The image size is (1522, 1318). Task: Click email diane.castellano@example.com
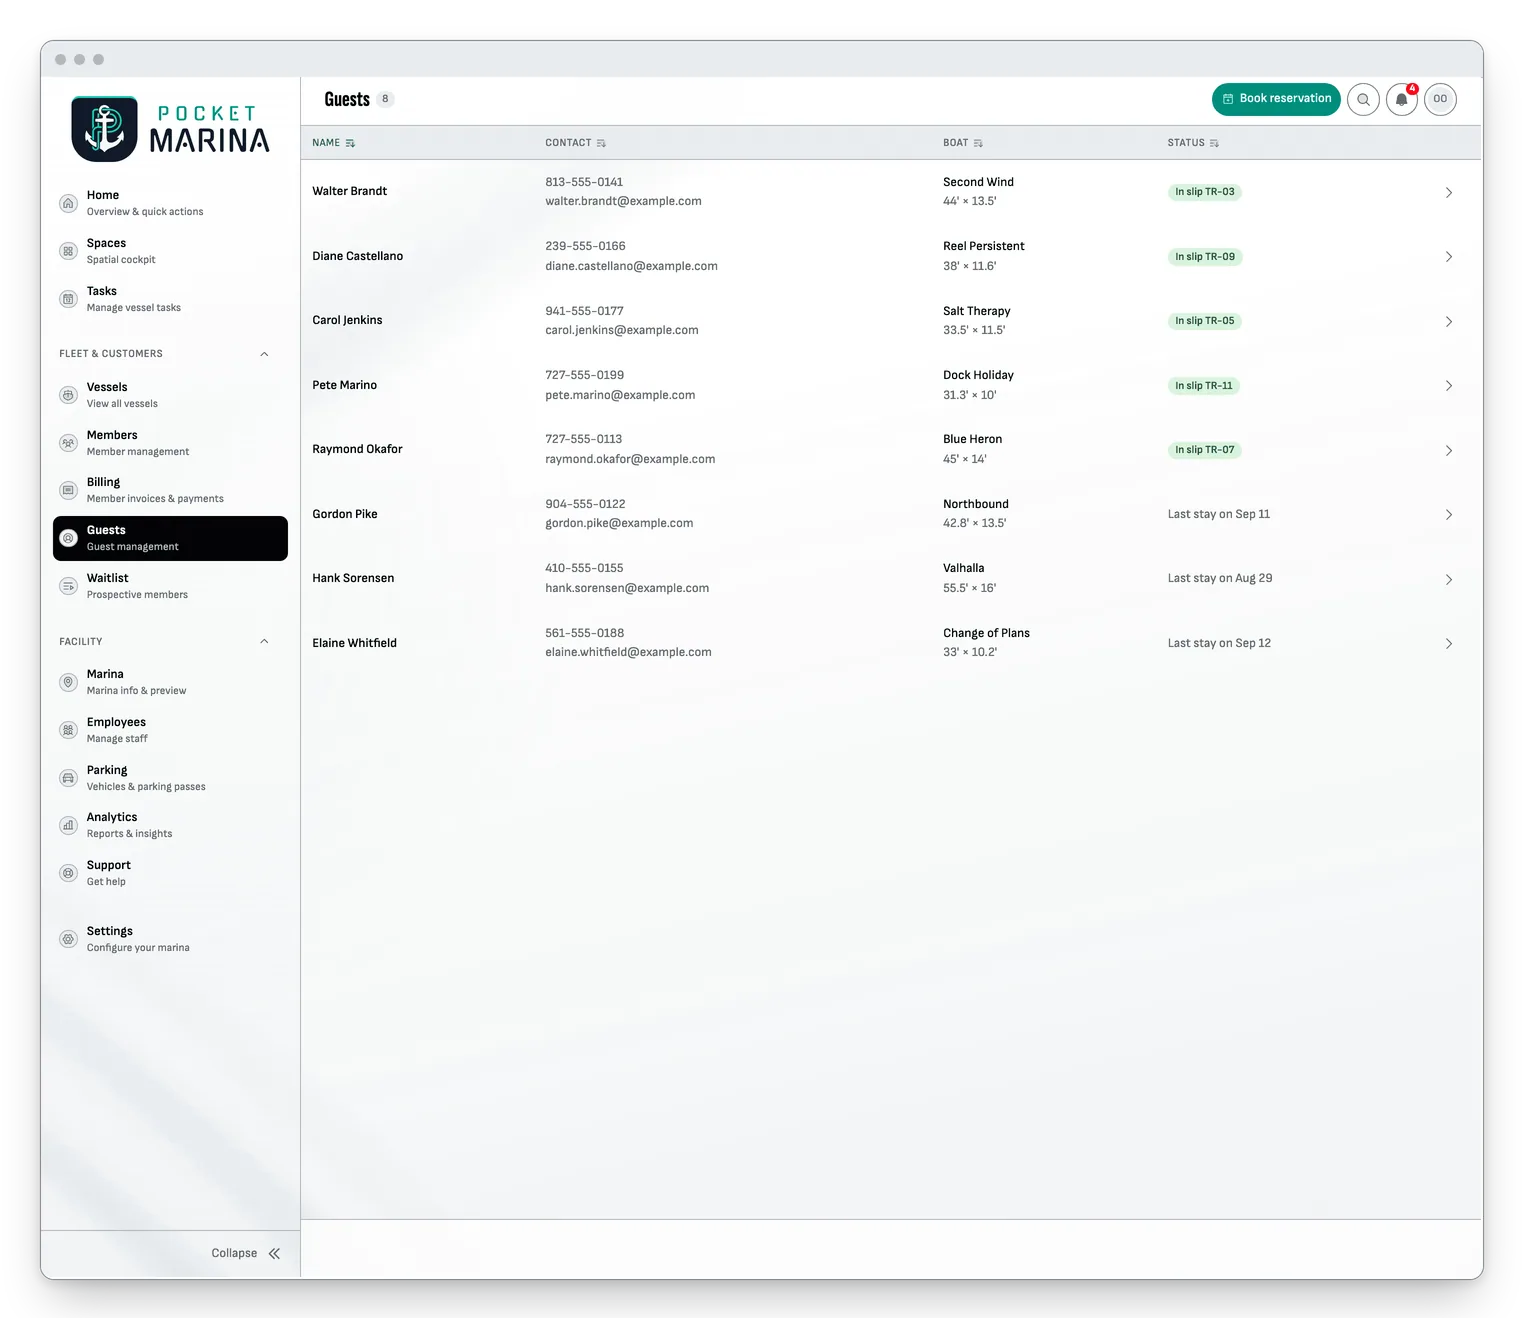point(631,266)
